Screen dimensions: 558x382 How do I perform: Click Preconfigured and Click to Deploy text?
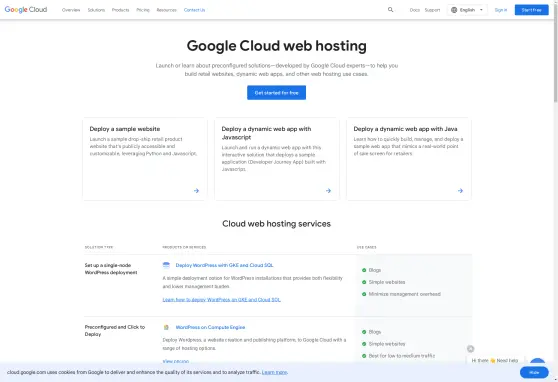115,330
